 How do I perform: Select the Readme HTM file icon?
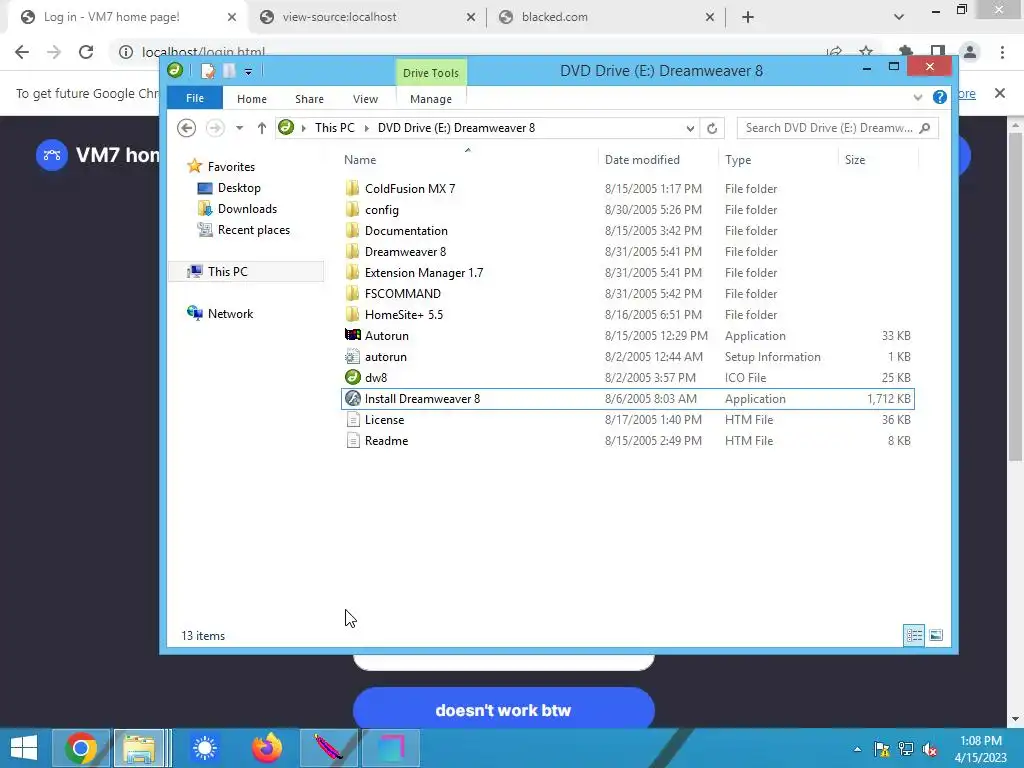click(x=353, y=440)
